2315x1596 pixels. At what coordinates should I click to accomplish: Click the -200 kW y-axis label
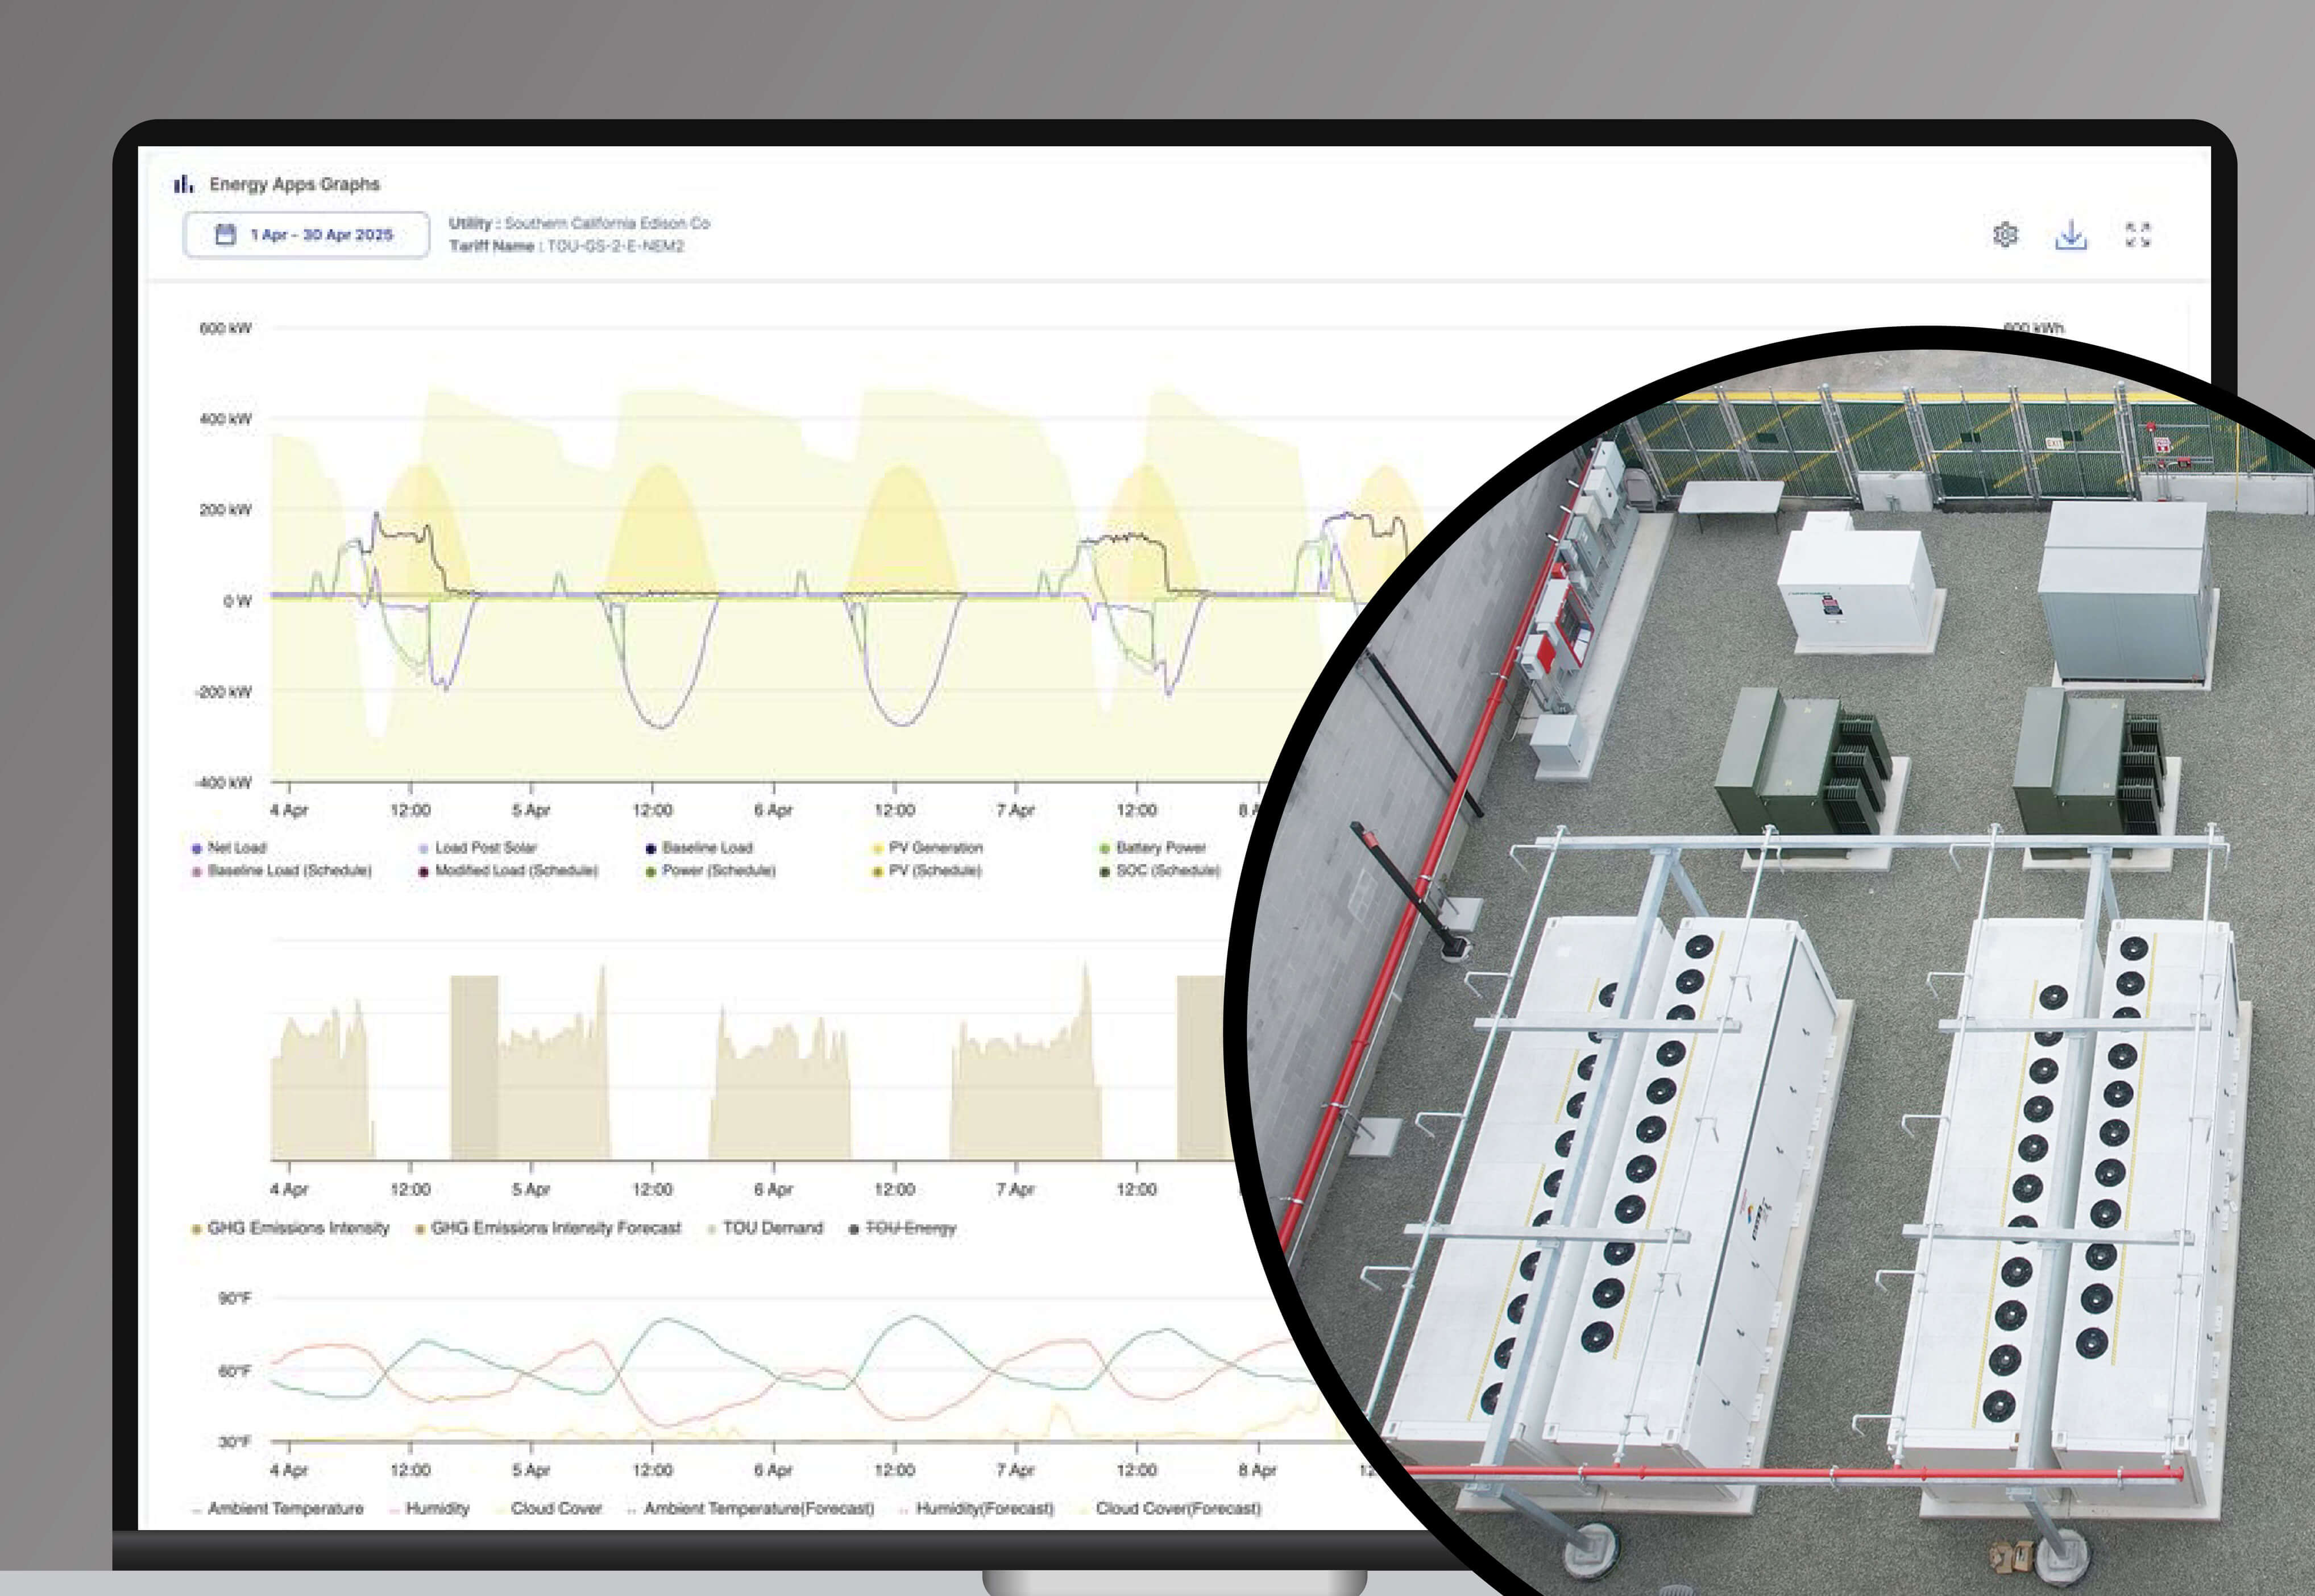[224, 692]
